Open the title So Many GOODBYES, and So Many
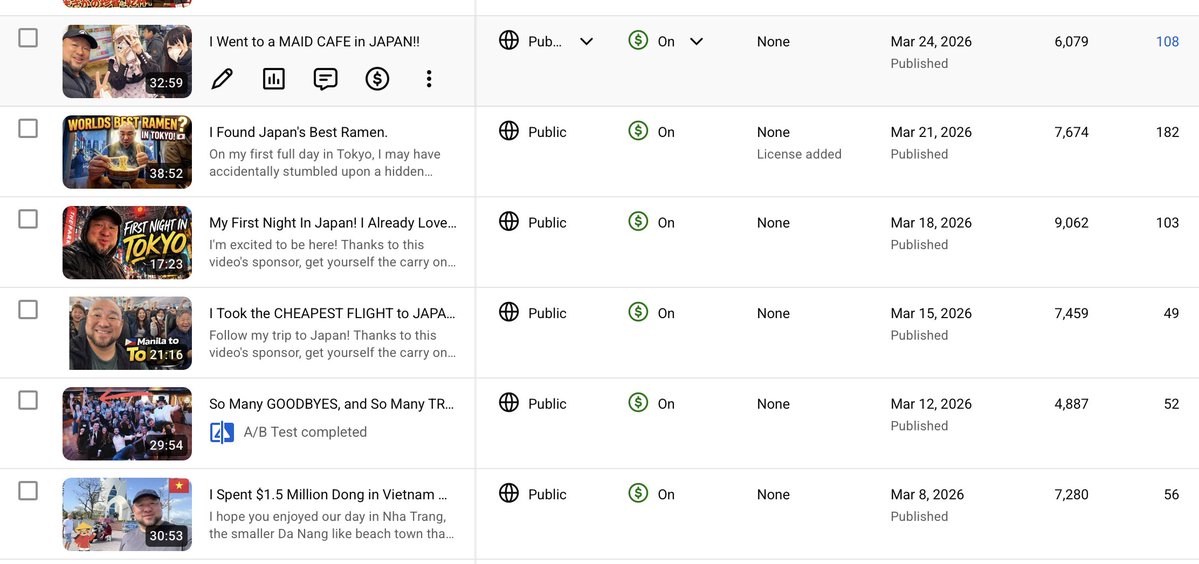Screen dimensions: 1199x564 333,404
